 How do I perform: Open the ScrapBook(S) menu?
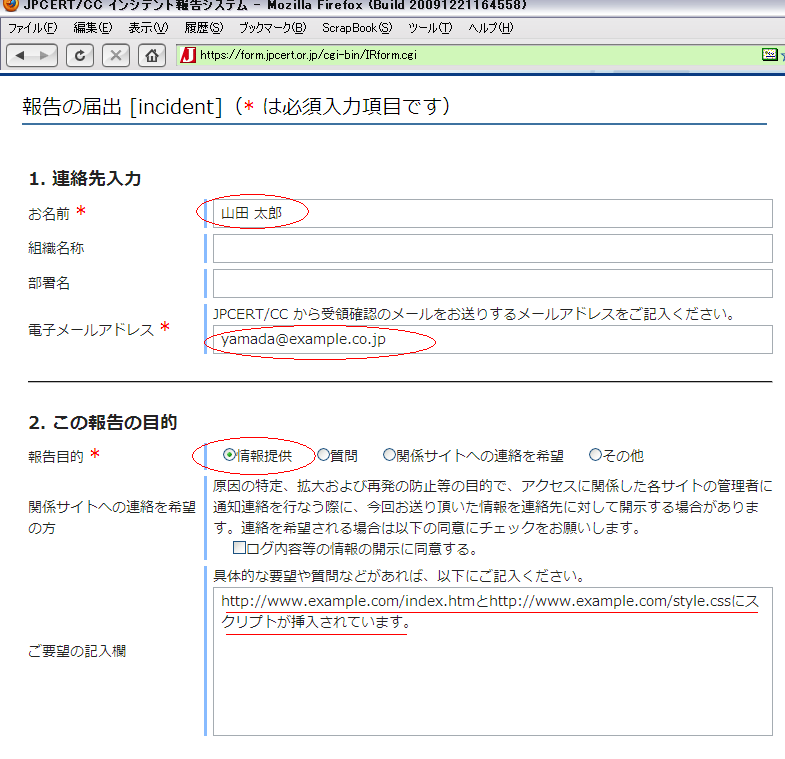click(357, 28)
